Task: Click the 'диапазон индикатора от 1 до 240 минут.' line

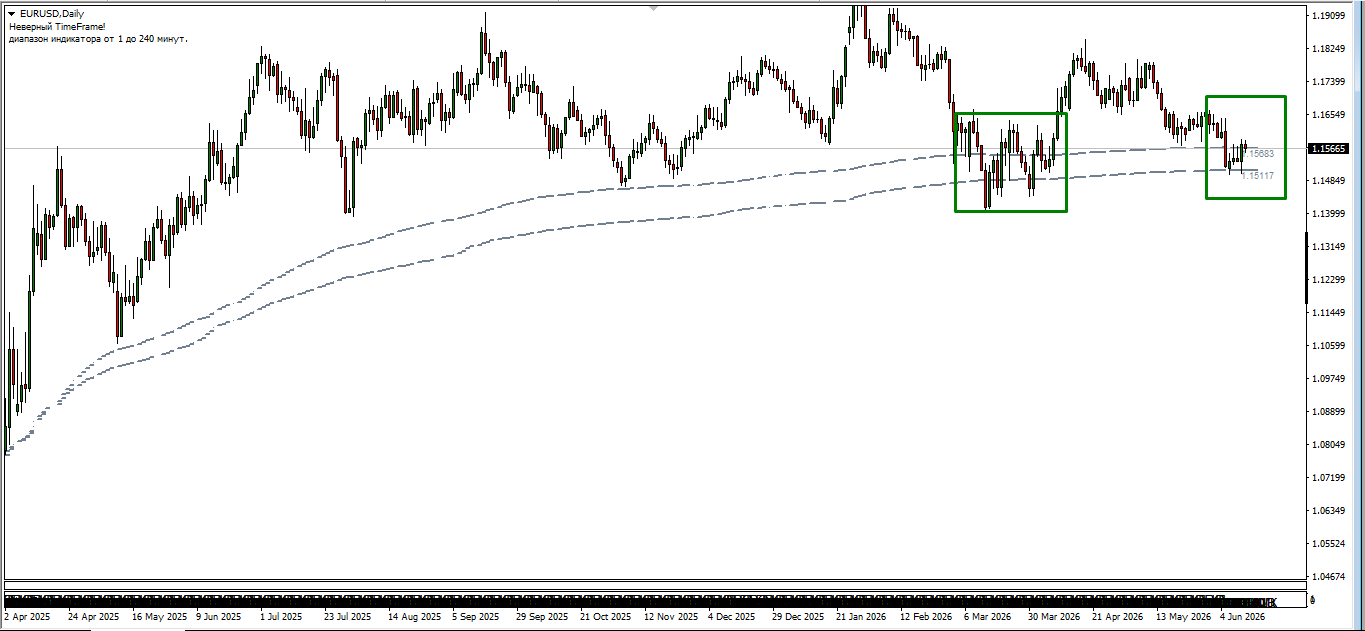Action: coord(98,38)
